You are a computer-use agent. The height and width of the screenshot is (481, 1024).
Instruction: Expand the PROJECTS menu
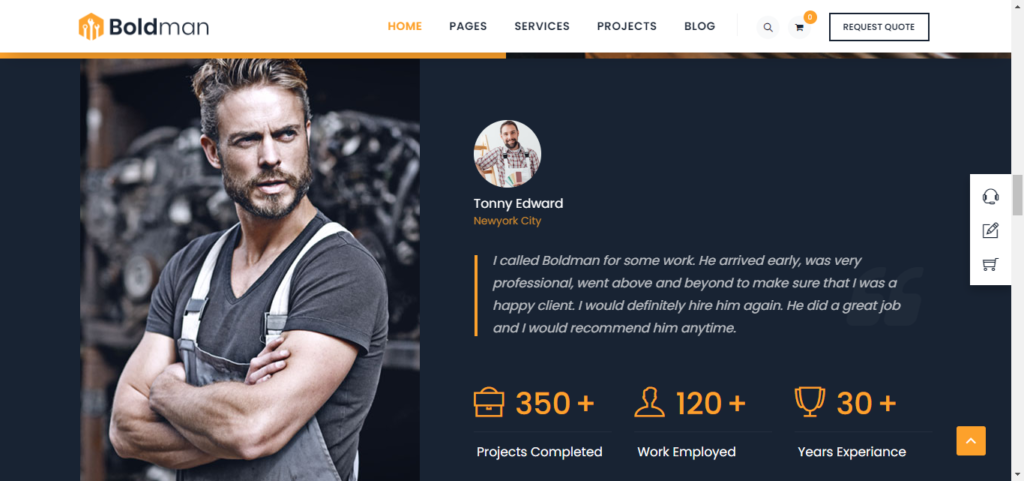tap(627, 27)
